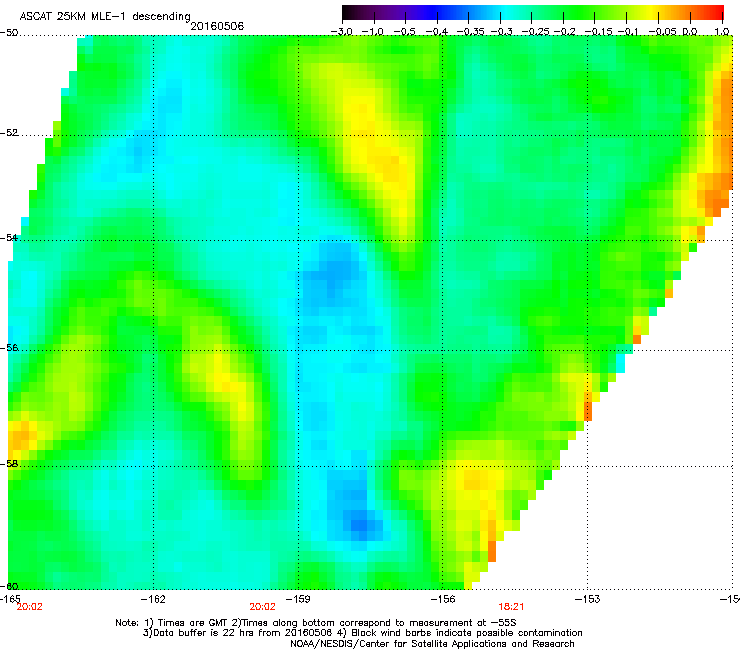Click the latitude label "-56"

9,347
